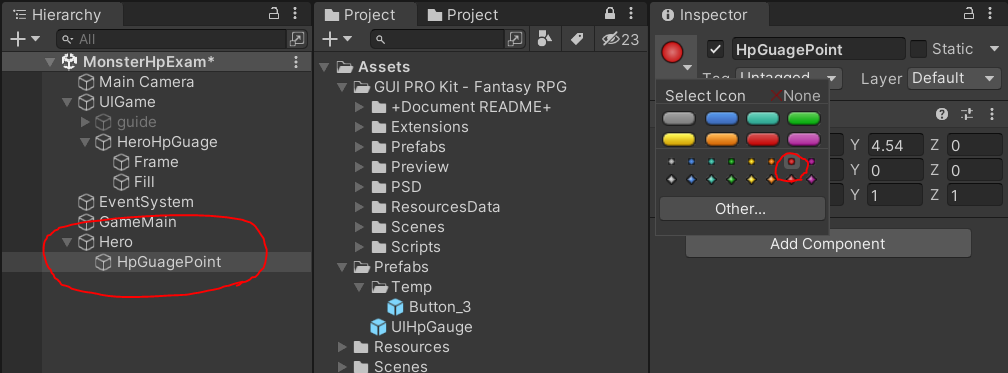Select the small teal dot icon
Viewport: 1008px width, 373px height.
pos(711,162)
